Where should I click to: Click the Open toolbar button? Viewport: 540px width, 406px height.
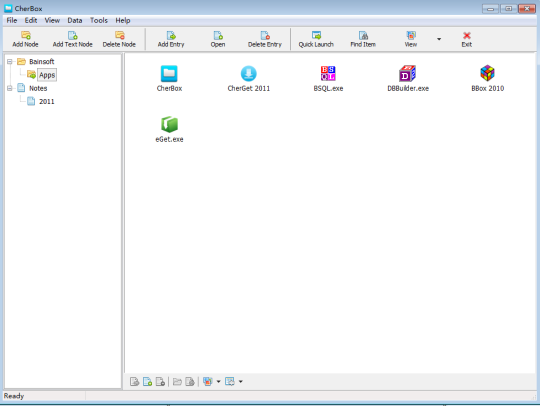coord(218,39)
